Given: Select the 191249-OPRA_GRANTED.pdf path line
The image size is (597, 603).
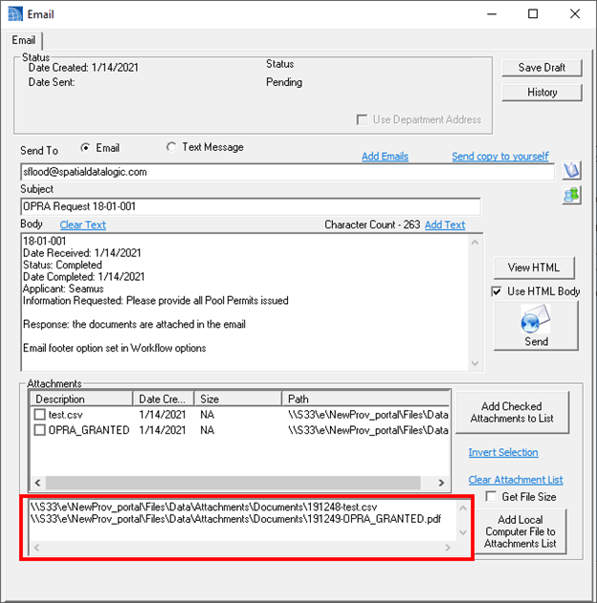Looking at the screenshot, I should tap(235, 519).
